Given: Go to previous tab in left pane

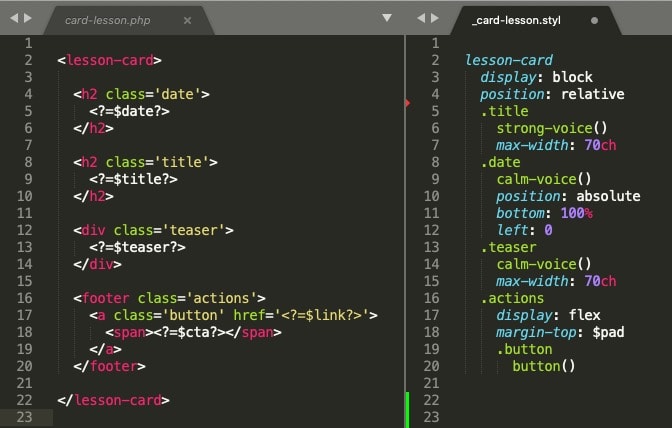Looking at the screenshot, I should click(14, 18).
